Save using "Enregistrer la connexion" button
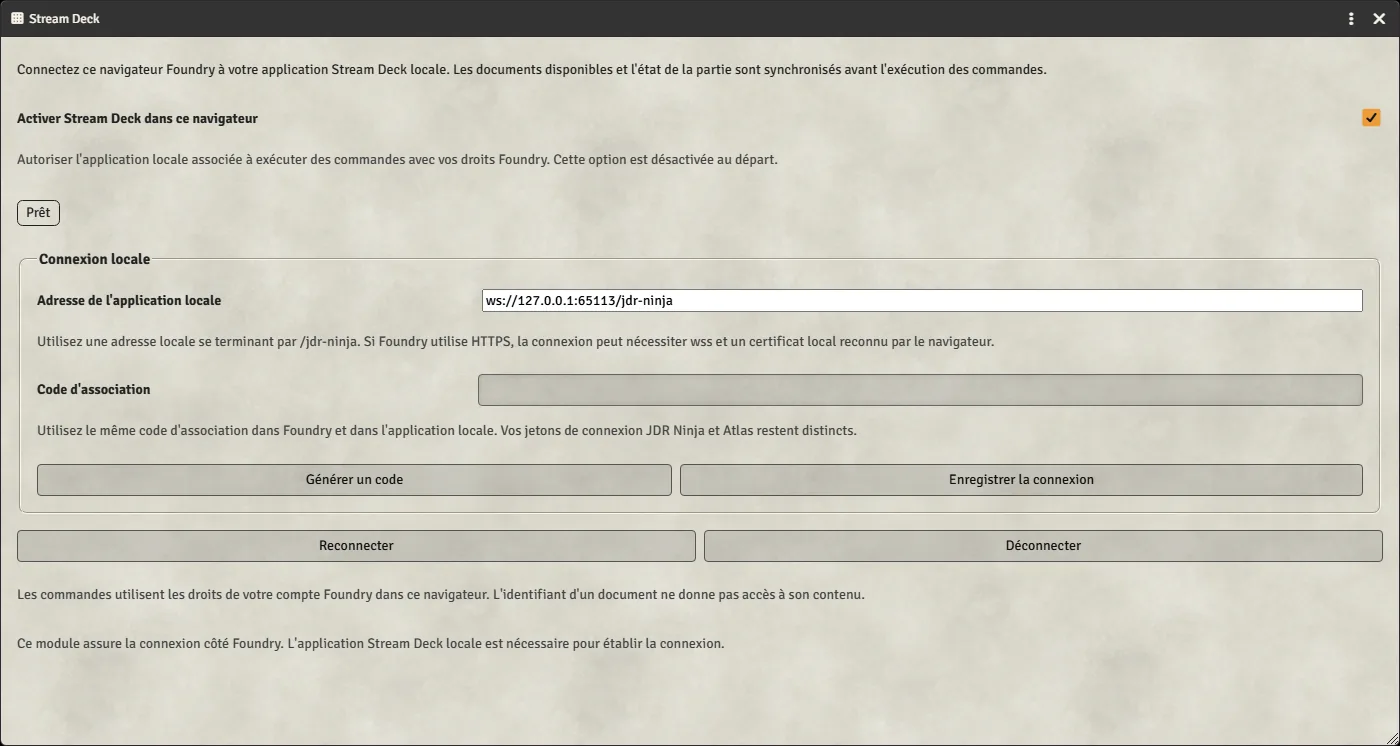 click(1021, 480)
